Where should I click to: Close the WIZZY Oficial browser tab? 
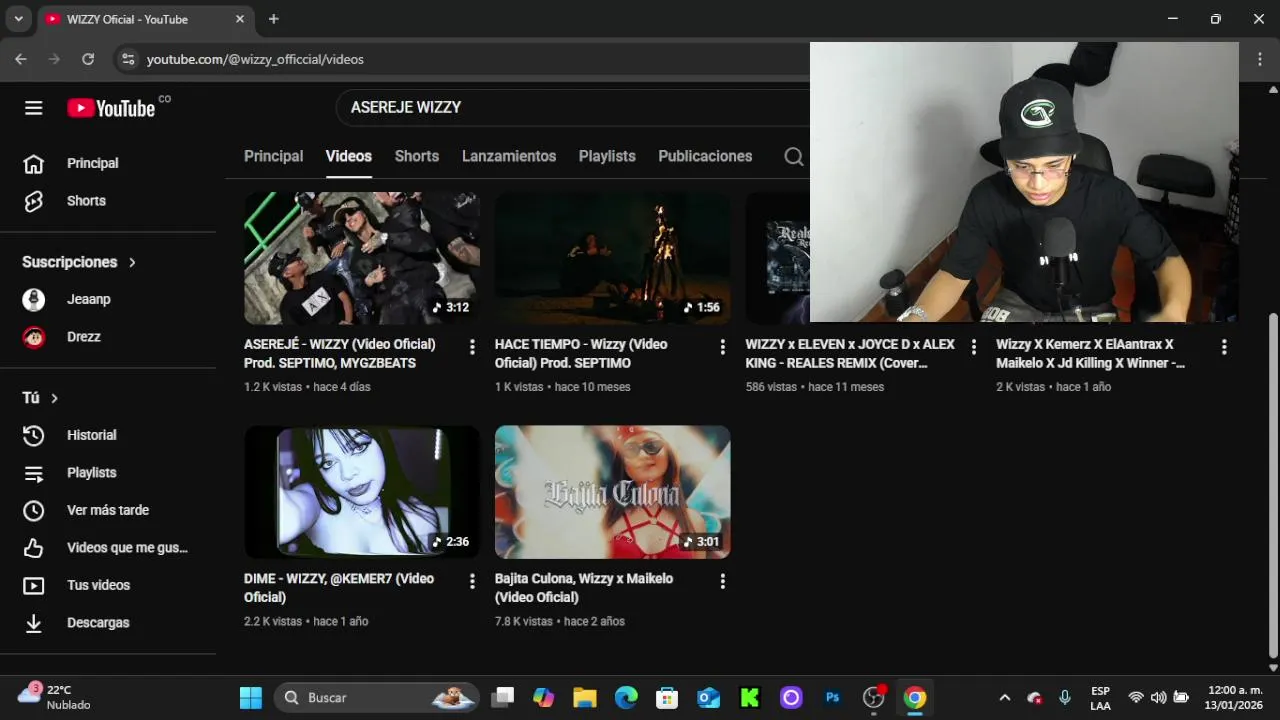240,19
